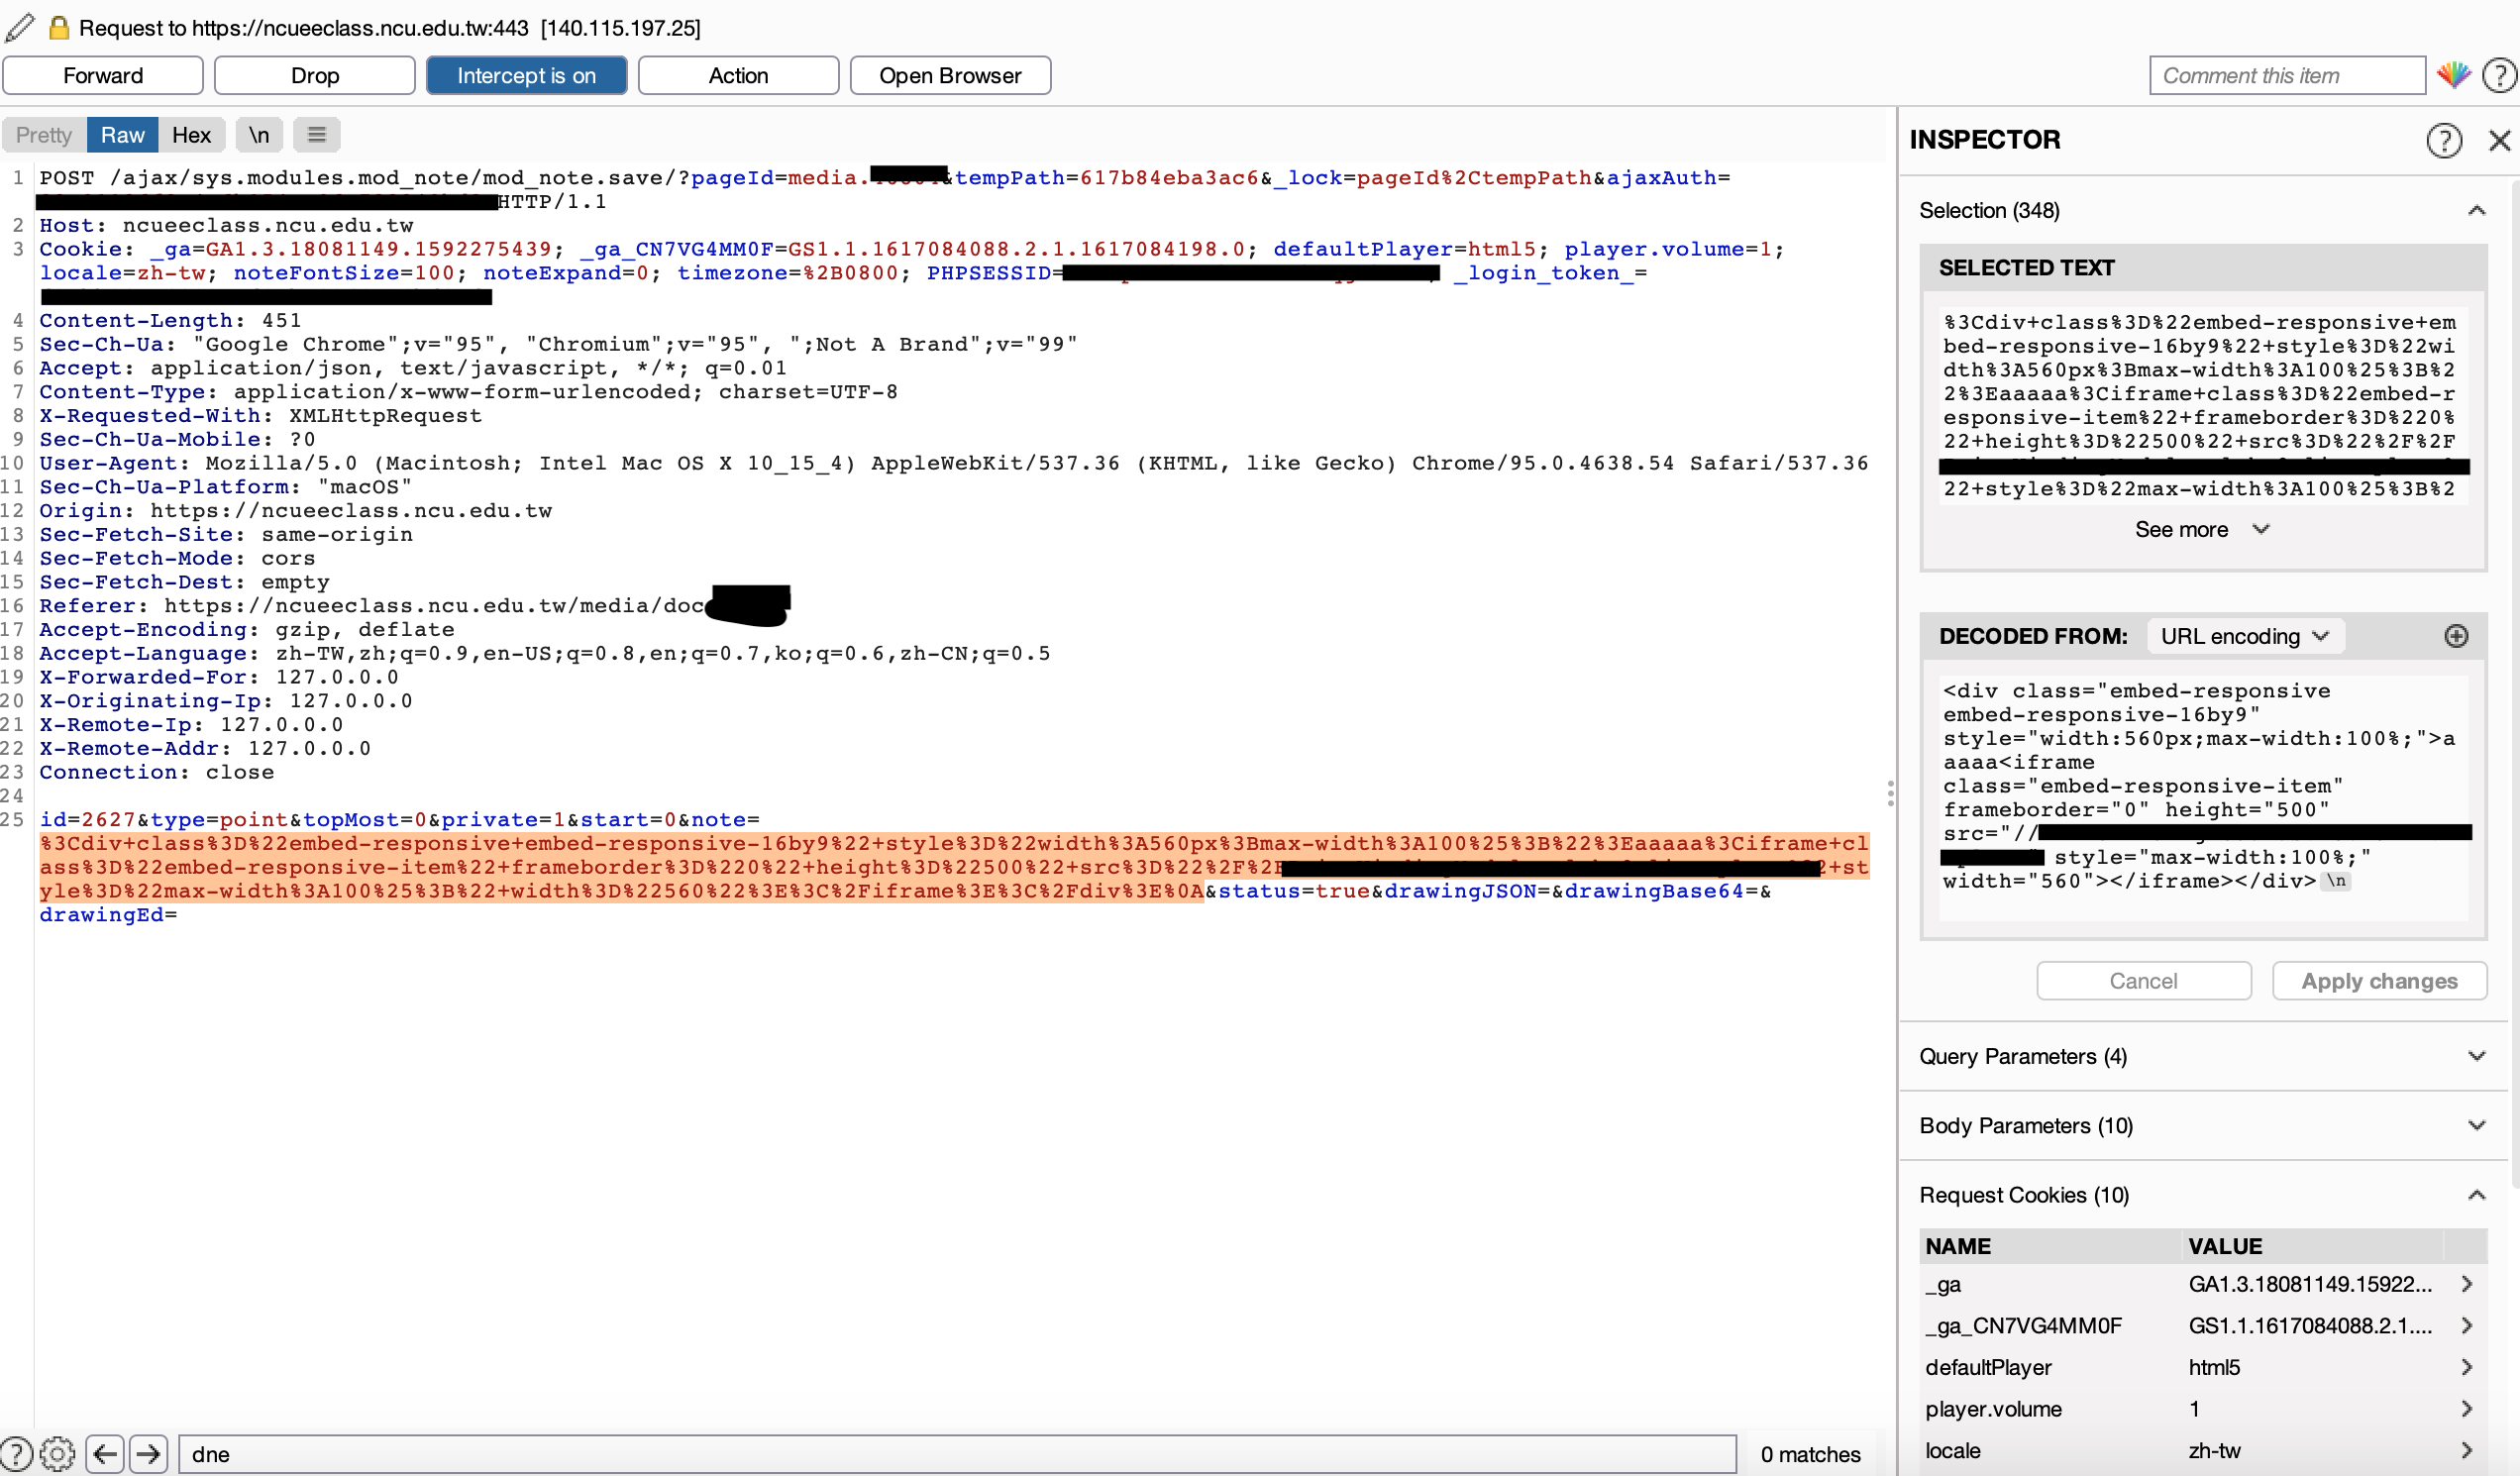Click the NAME column header in cookies table
The width and height of the screenshot is (2520, 1476).
point(2050,1246)
